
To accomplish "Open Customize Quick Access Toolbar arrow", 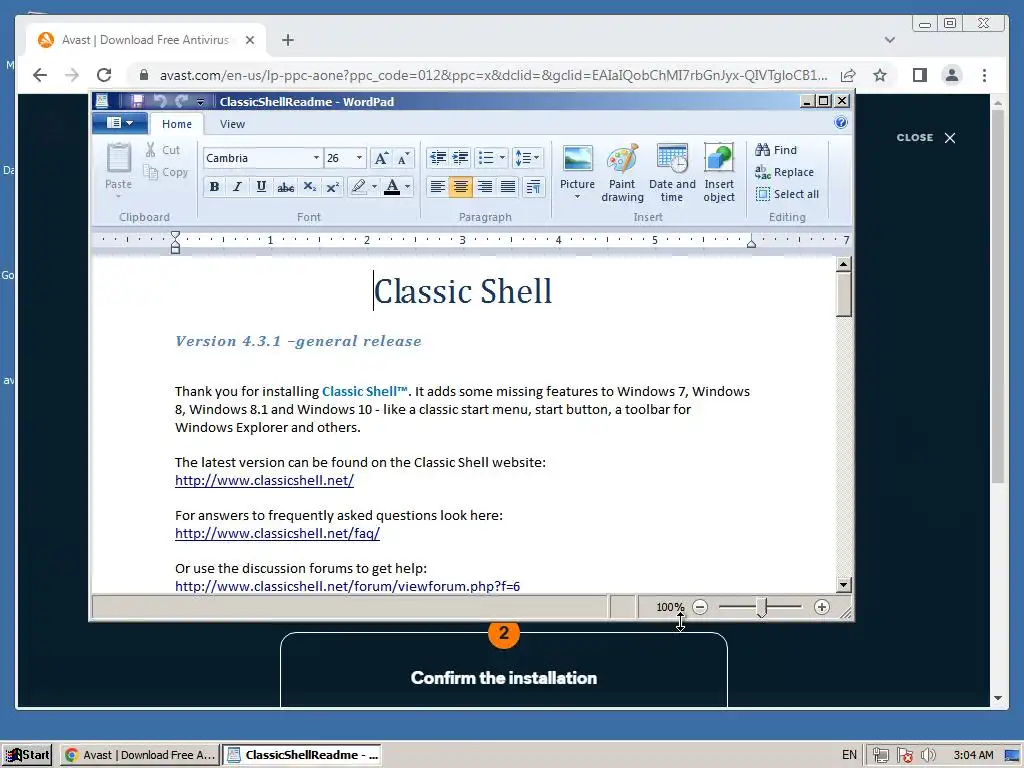I will click(x=200, y=102).
